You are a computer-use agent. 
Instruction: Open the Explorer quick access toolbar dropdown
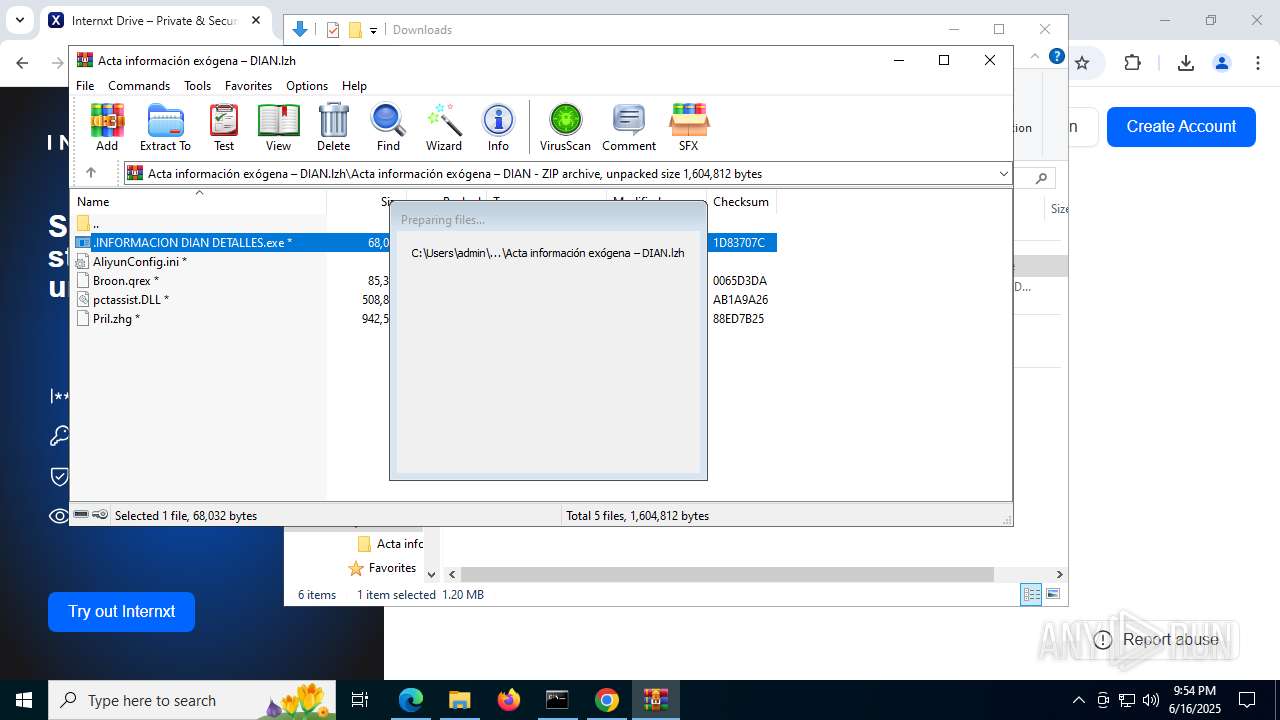tap(373, 30)
